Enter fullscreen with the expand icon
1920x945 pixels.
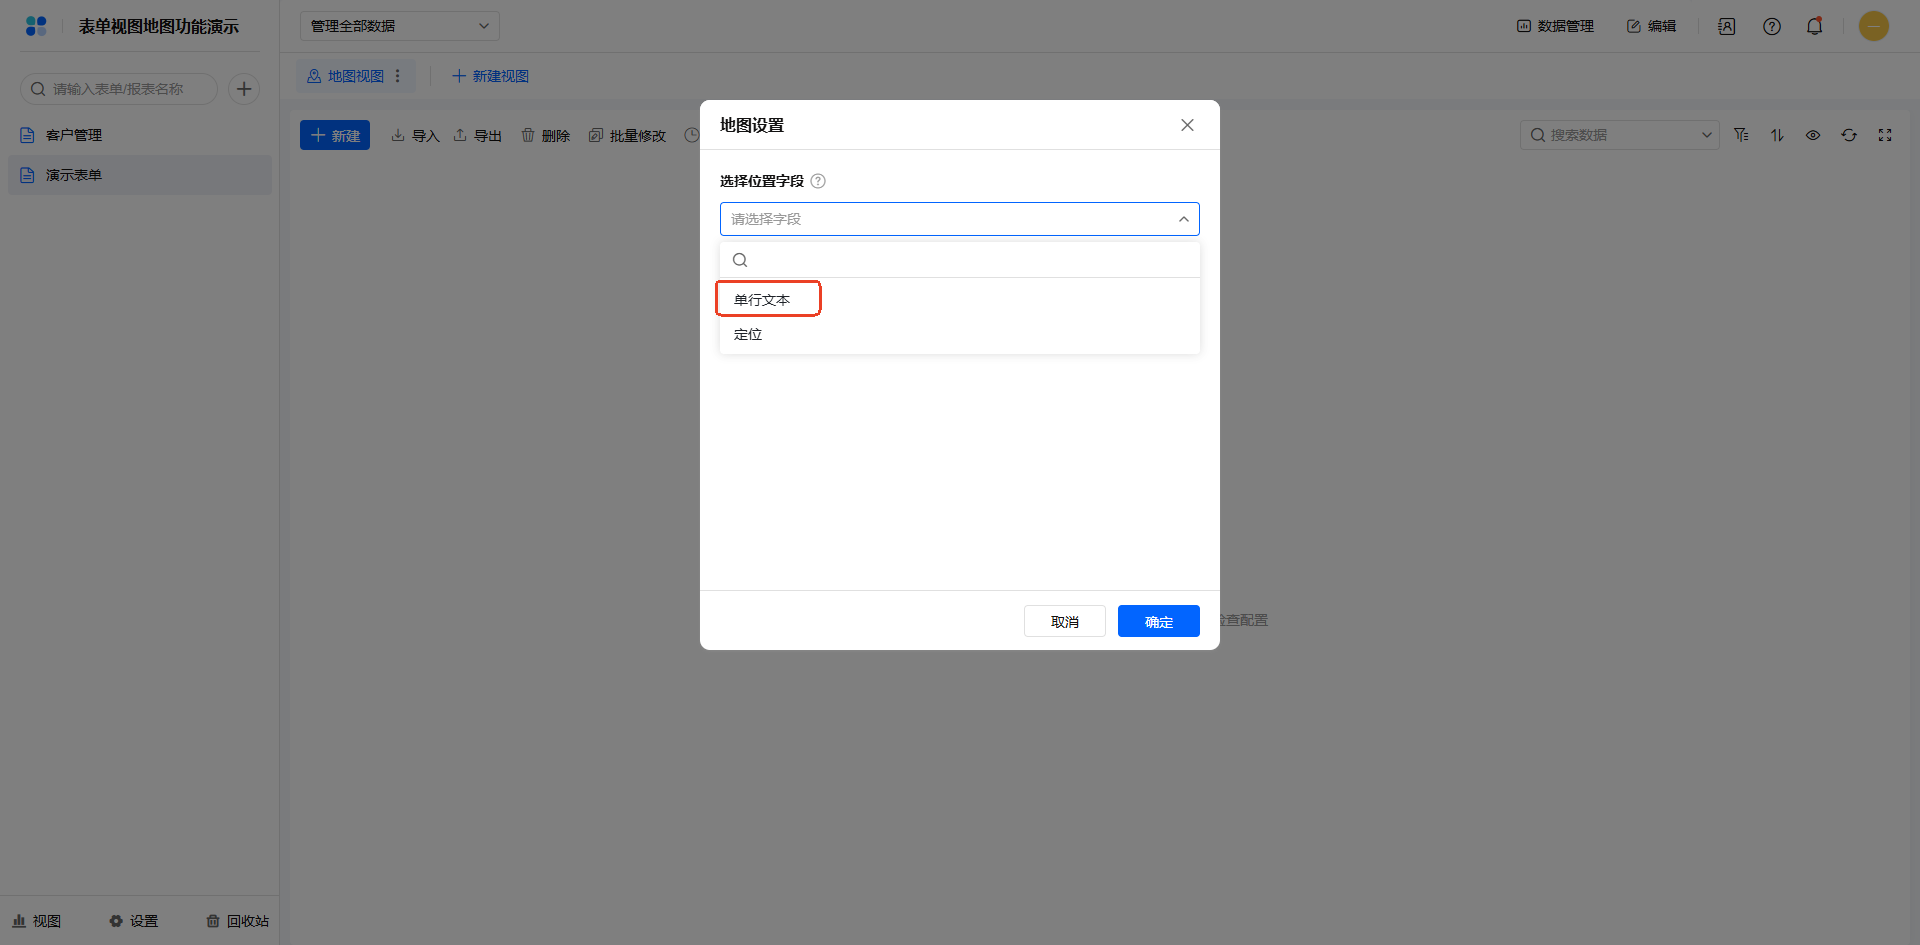tap(1885, 135)
